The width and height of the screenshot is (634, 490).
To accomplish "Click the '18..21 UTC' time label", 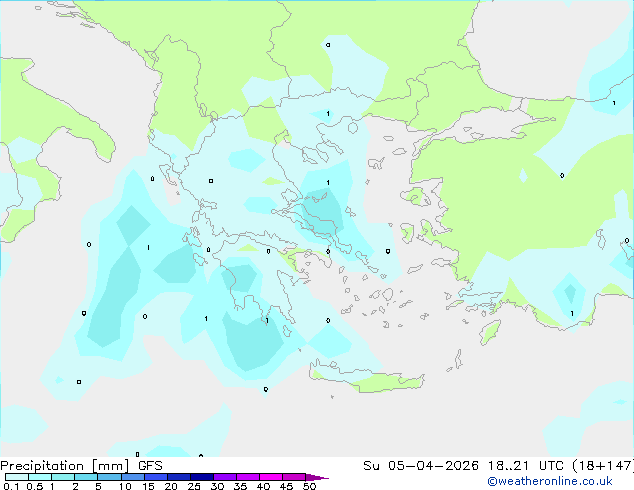I will pyautogui.click(x=526, y=466).
